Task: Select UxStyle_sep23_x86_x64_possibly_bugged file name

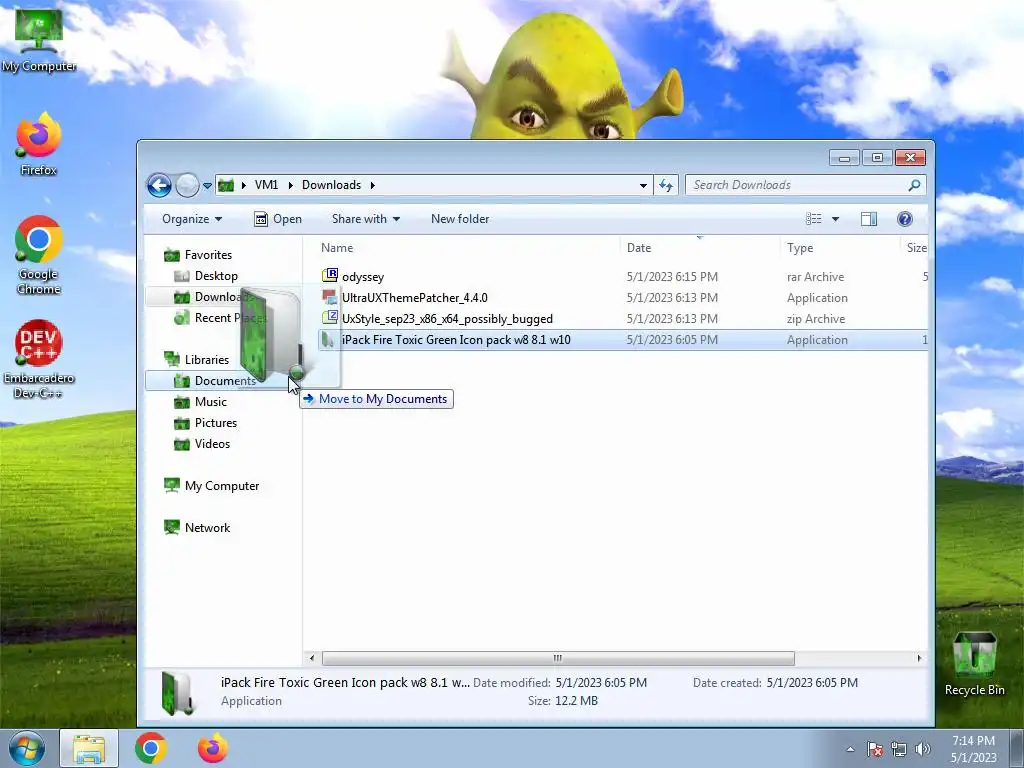Action: pyautogui.click(x=447, y=319)
